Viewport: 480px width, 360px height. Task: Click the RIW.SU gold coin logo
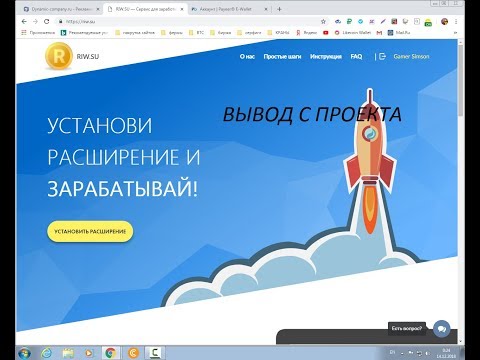59,56
